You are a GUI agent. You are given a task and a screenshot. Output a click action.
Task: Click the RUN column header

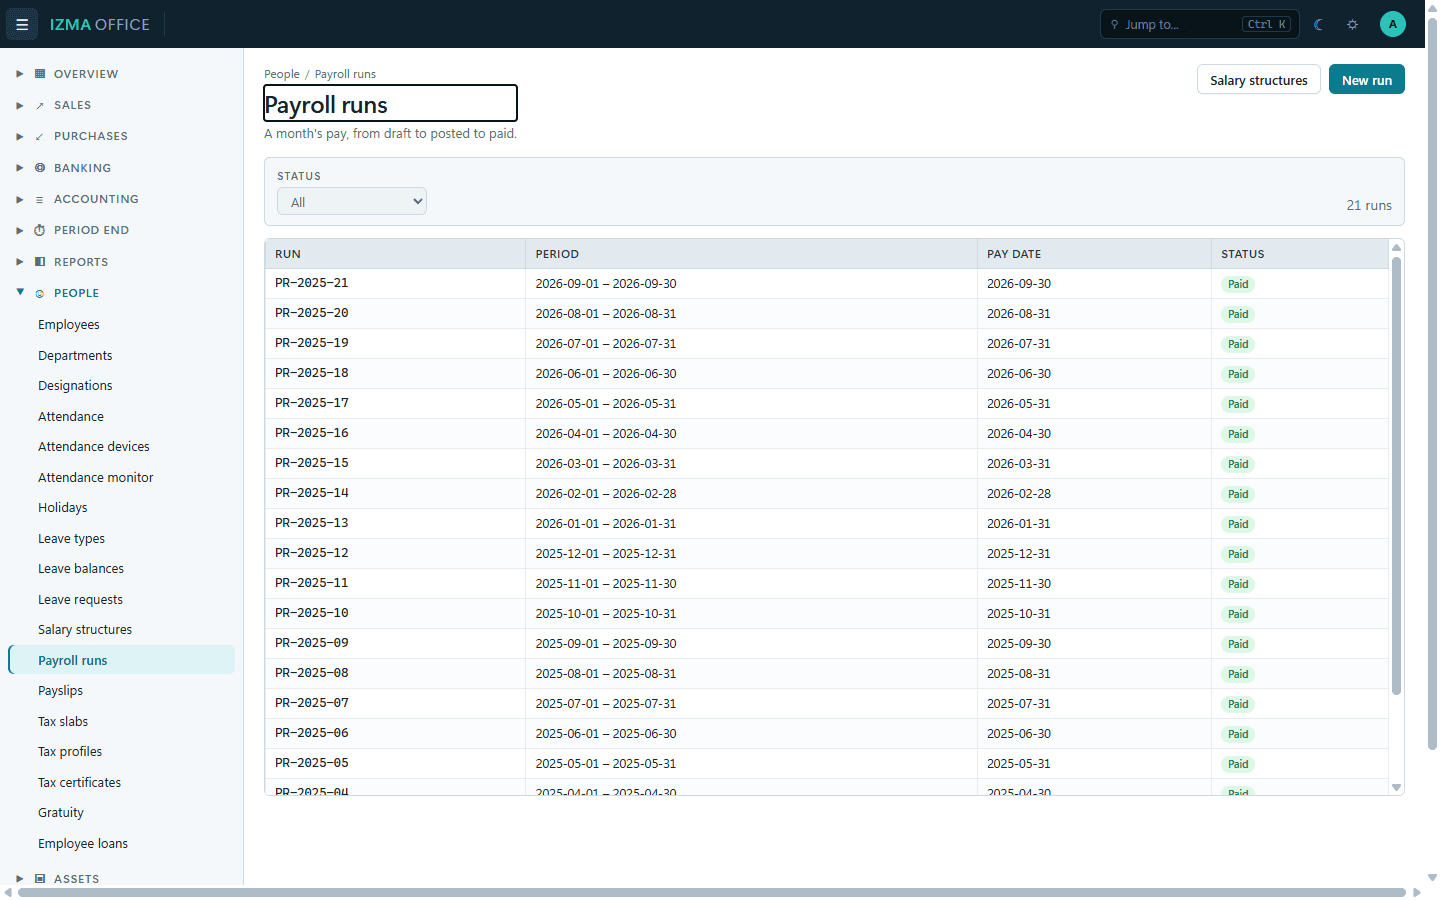coord(395,254)
